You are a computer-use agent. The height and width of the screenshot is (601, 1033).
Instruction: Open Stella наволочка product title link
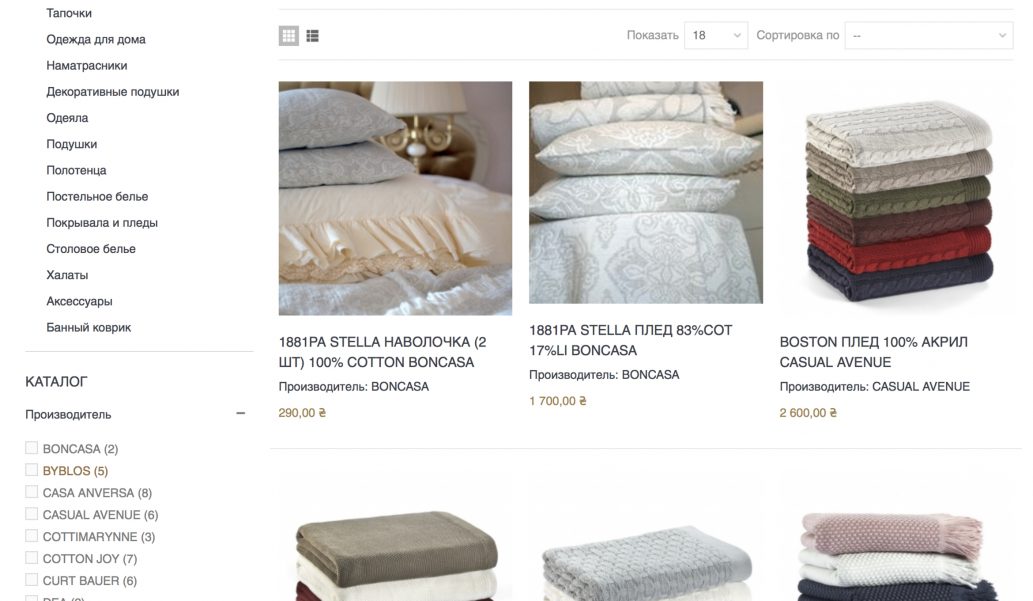pos(382,352)
